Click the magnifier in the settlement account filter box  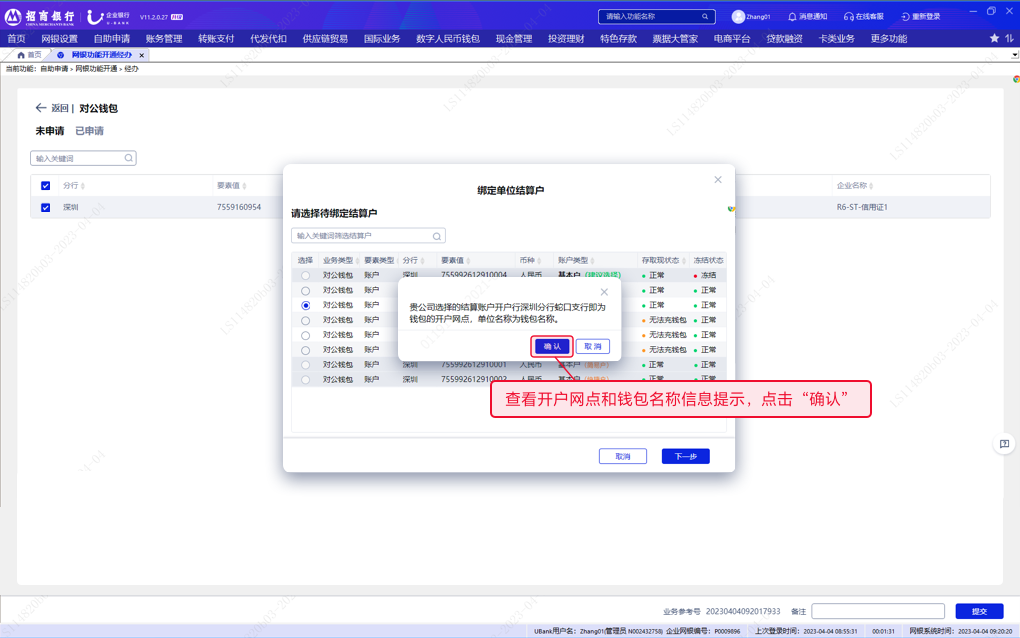pos(437,236)
